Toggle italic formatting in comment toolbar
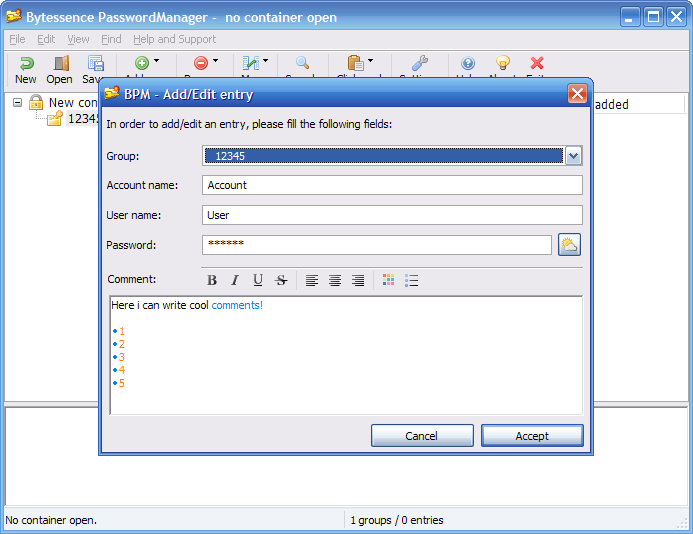 pyautogui.click(x=235, y=280)
